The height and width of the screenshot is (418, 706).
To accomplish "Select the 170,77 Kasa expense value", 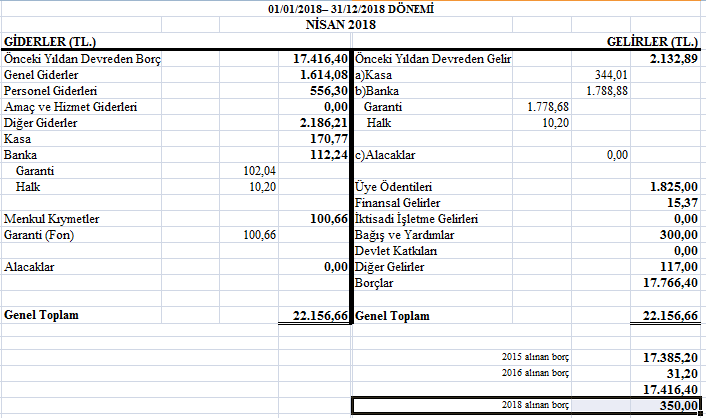I will 329,139.
